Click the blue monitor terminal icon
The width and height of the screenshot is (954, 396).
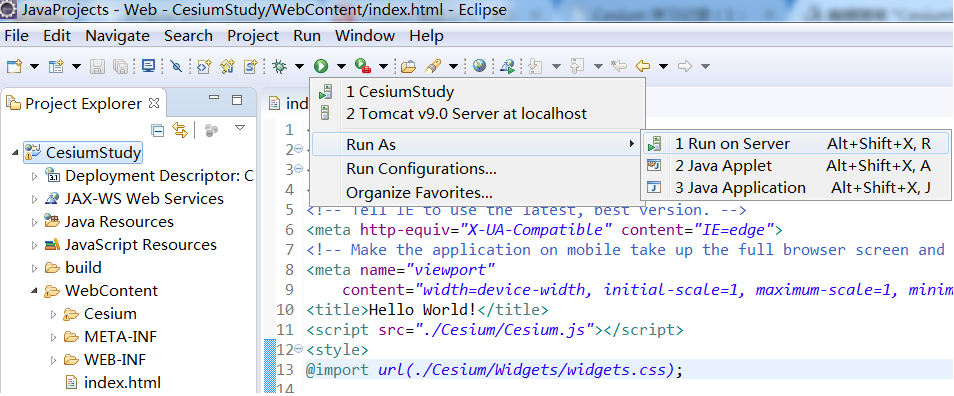pyautogui.click(x=148, y=66)
